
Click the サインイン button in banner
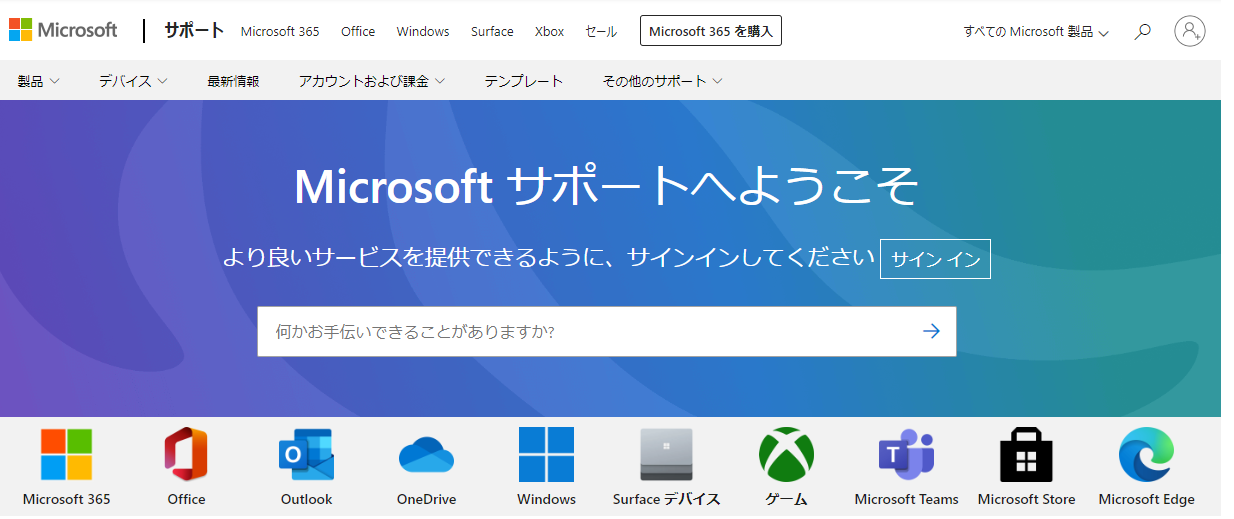point(935,259)
